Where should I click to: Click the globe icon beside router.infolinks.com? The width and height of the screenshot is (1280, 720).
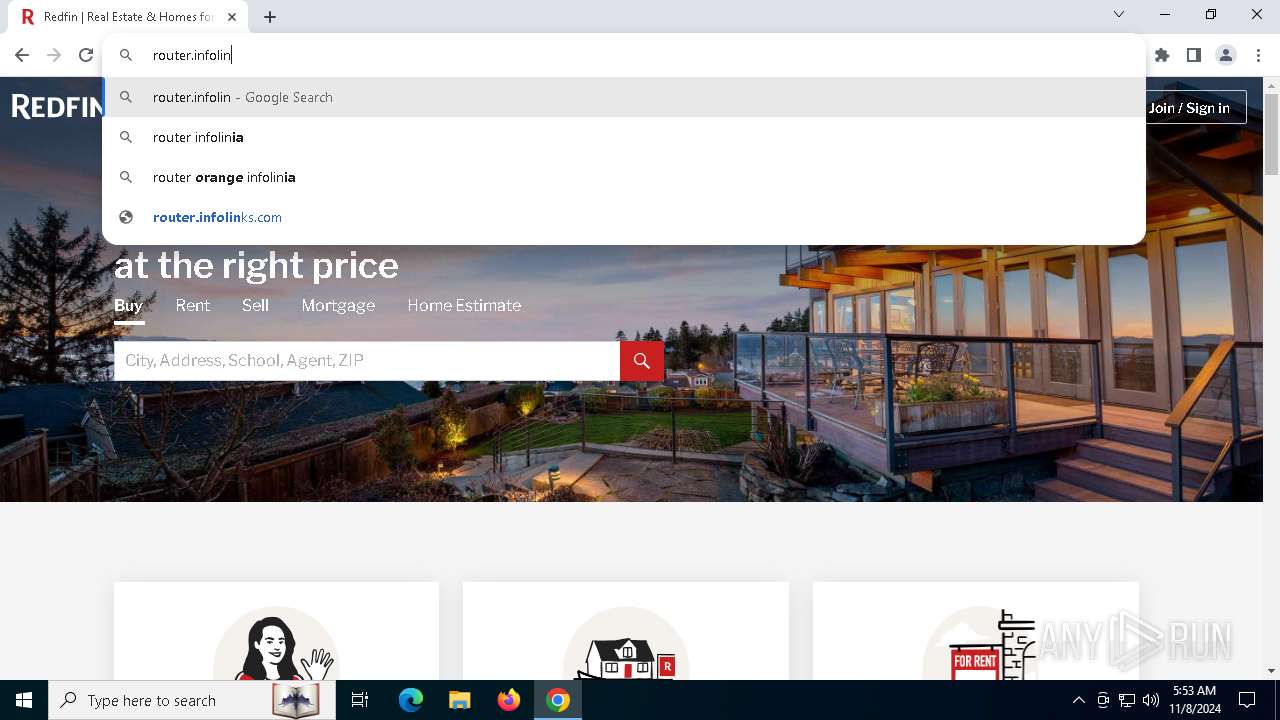(126, 217)
